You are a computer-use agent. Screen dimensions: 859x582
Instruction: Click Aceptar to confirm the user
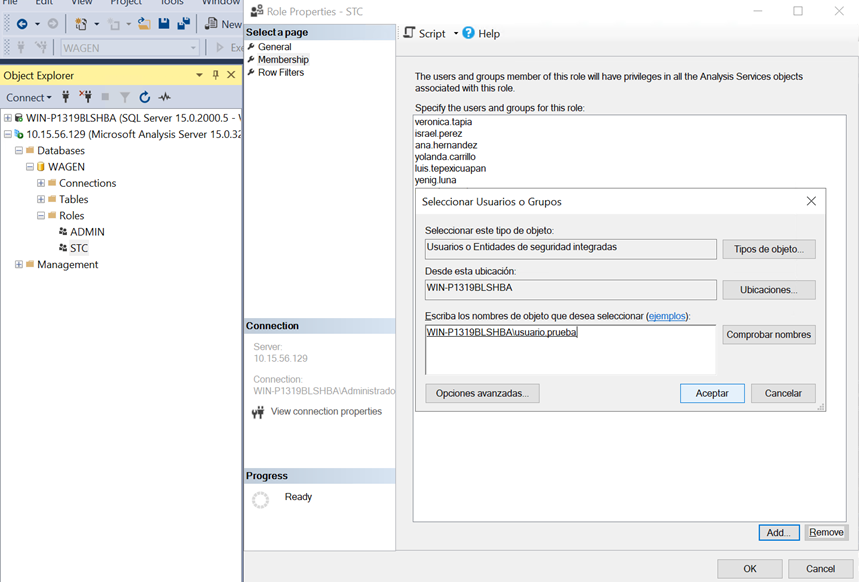tap(711, 393)
